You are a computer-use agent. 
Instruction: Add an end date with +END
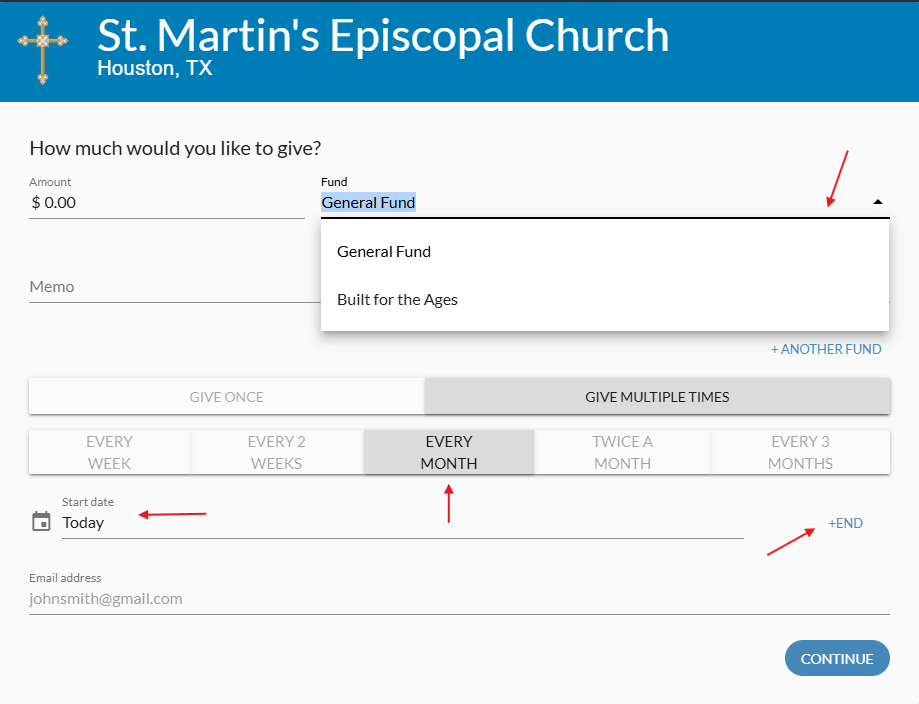point(845,523)
